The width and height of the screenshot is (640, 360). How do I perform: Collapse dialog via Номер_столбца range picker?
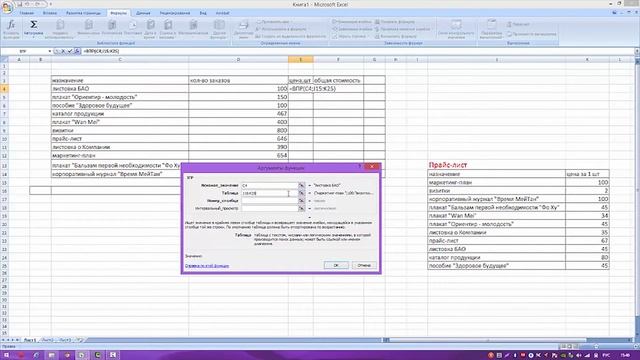coord(301,201)
